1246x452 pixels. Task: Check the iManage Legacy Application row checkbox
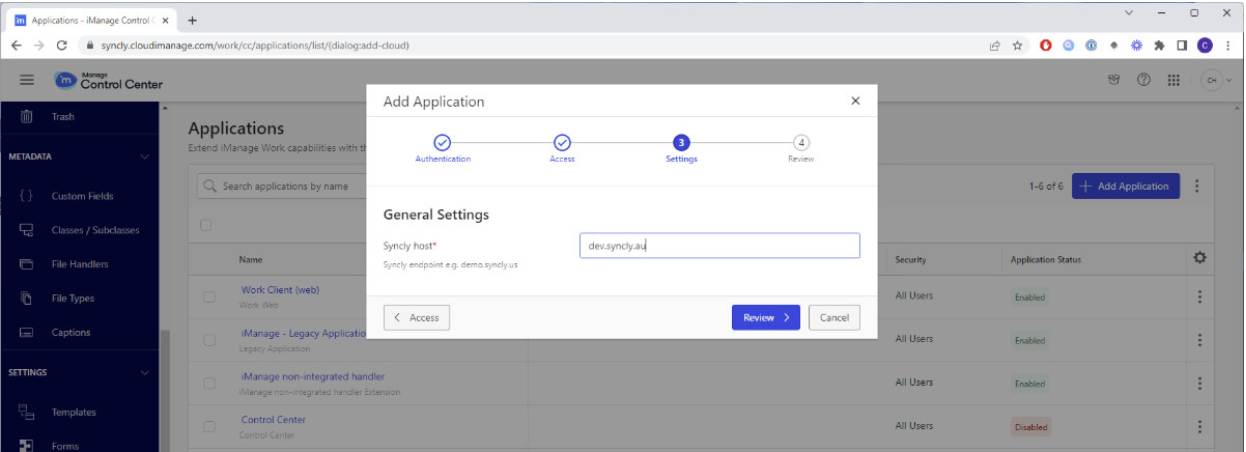pos(210,340)
